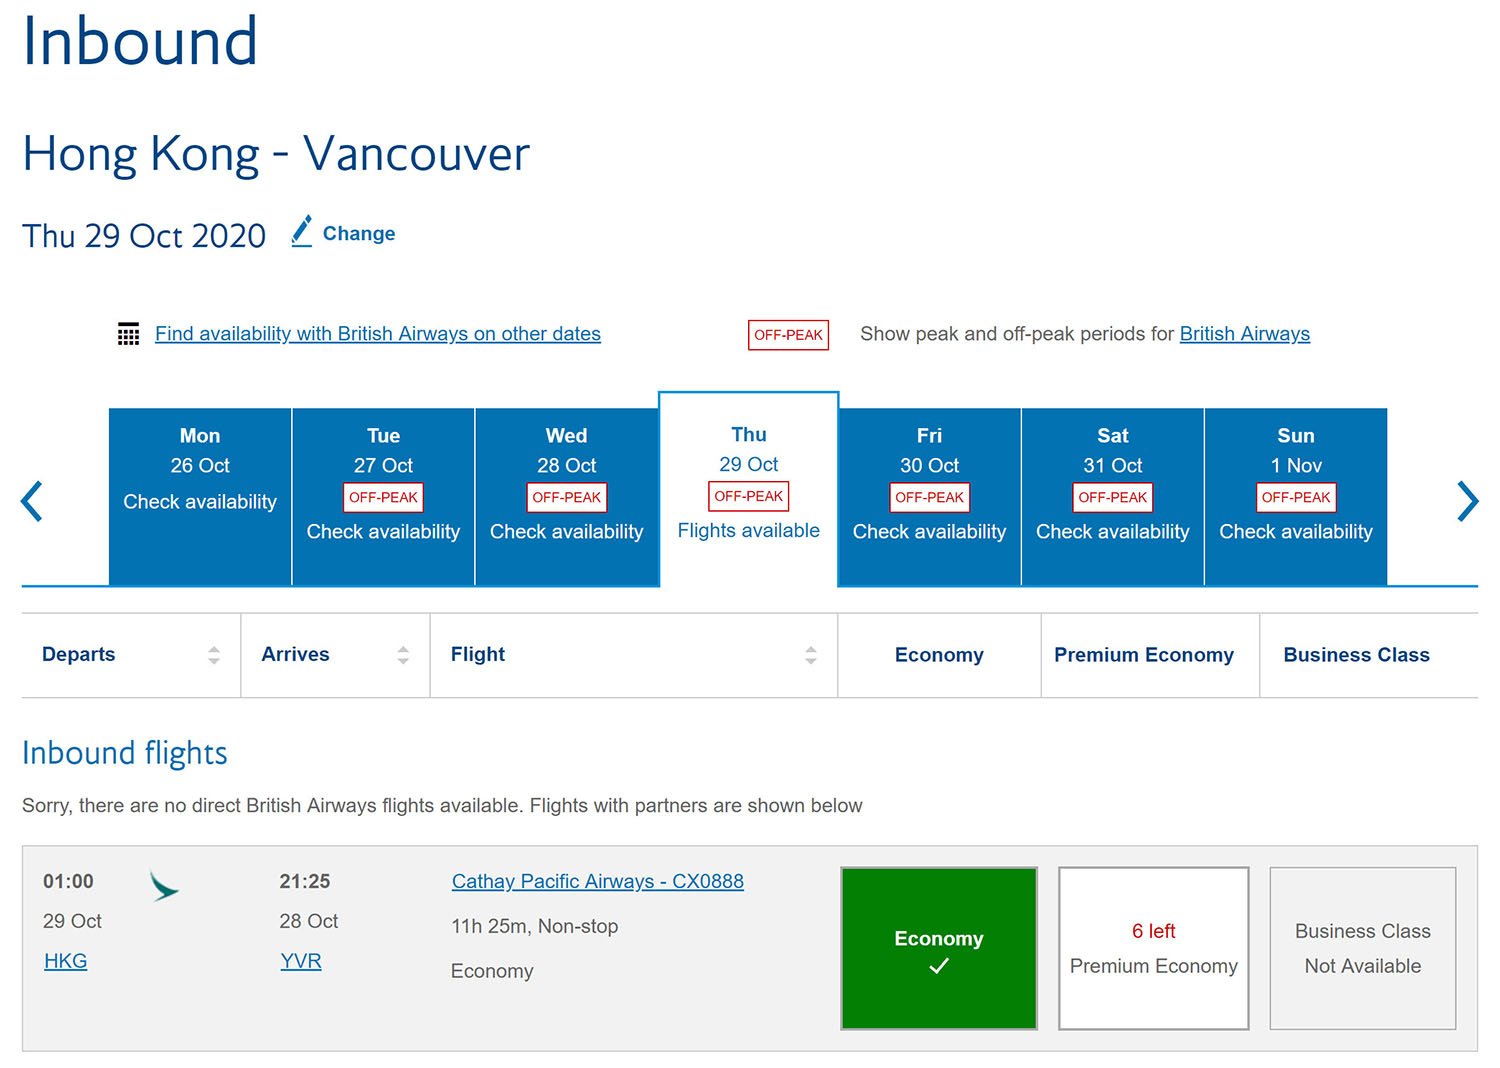
Task: Select the Sun 1 Nov date tab
Action: (x=1296, y=496)
